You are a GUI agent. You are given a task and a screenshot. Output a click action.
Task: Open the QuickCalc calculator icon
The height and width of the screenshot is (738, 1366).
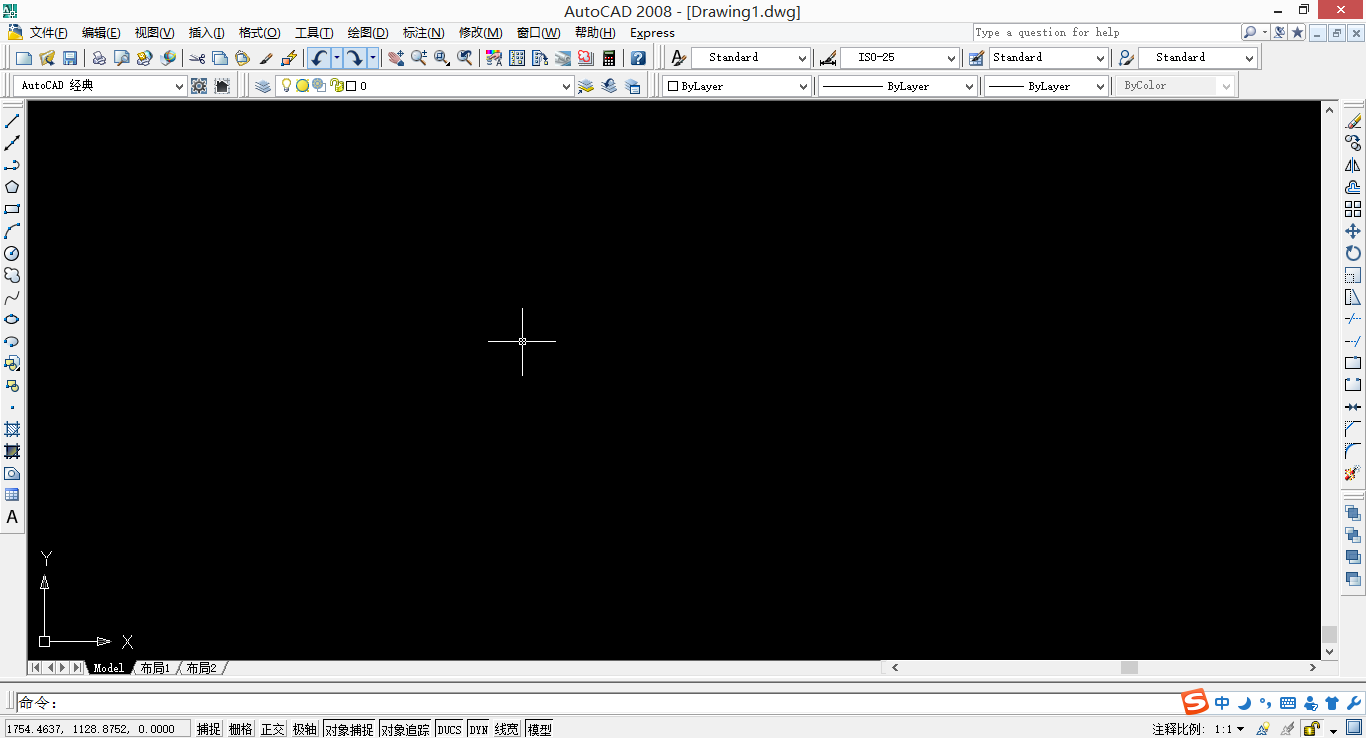pos(609,58)
